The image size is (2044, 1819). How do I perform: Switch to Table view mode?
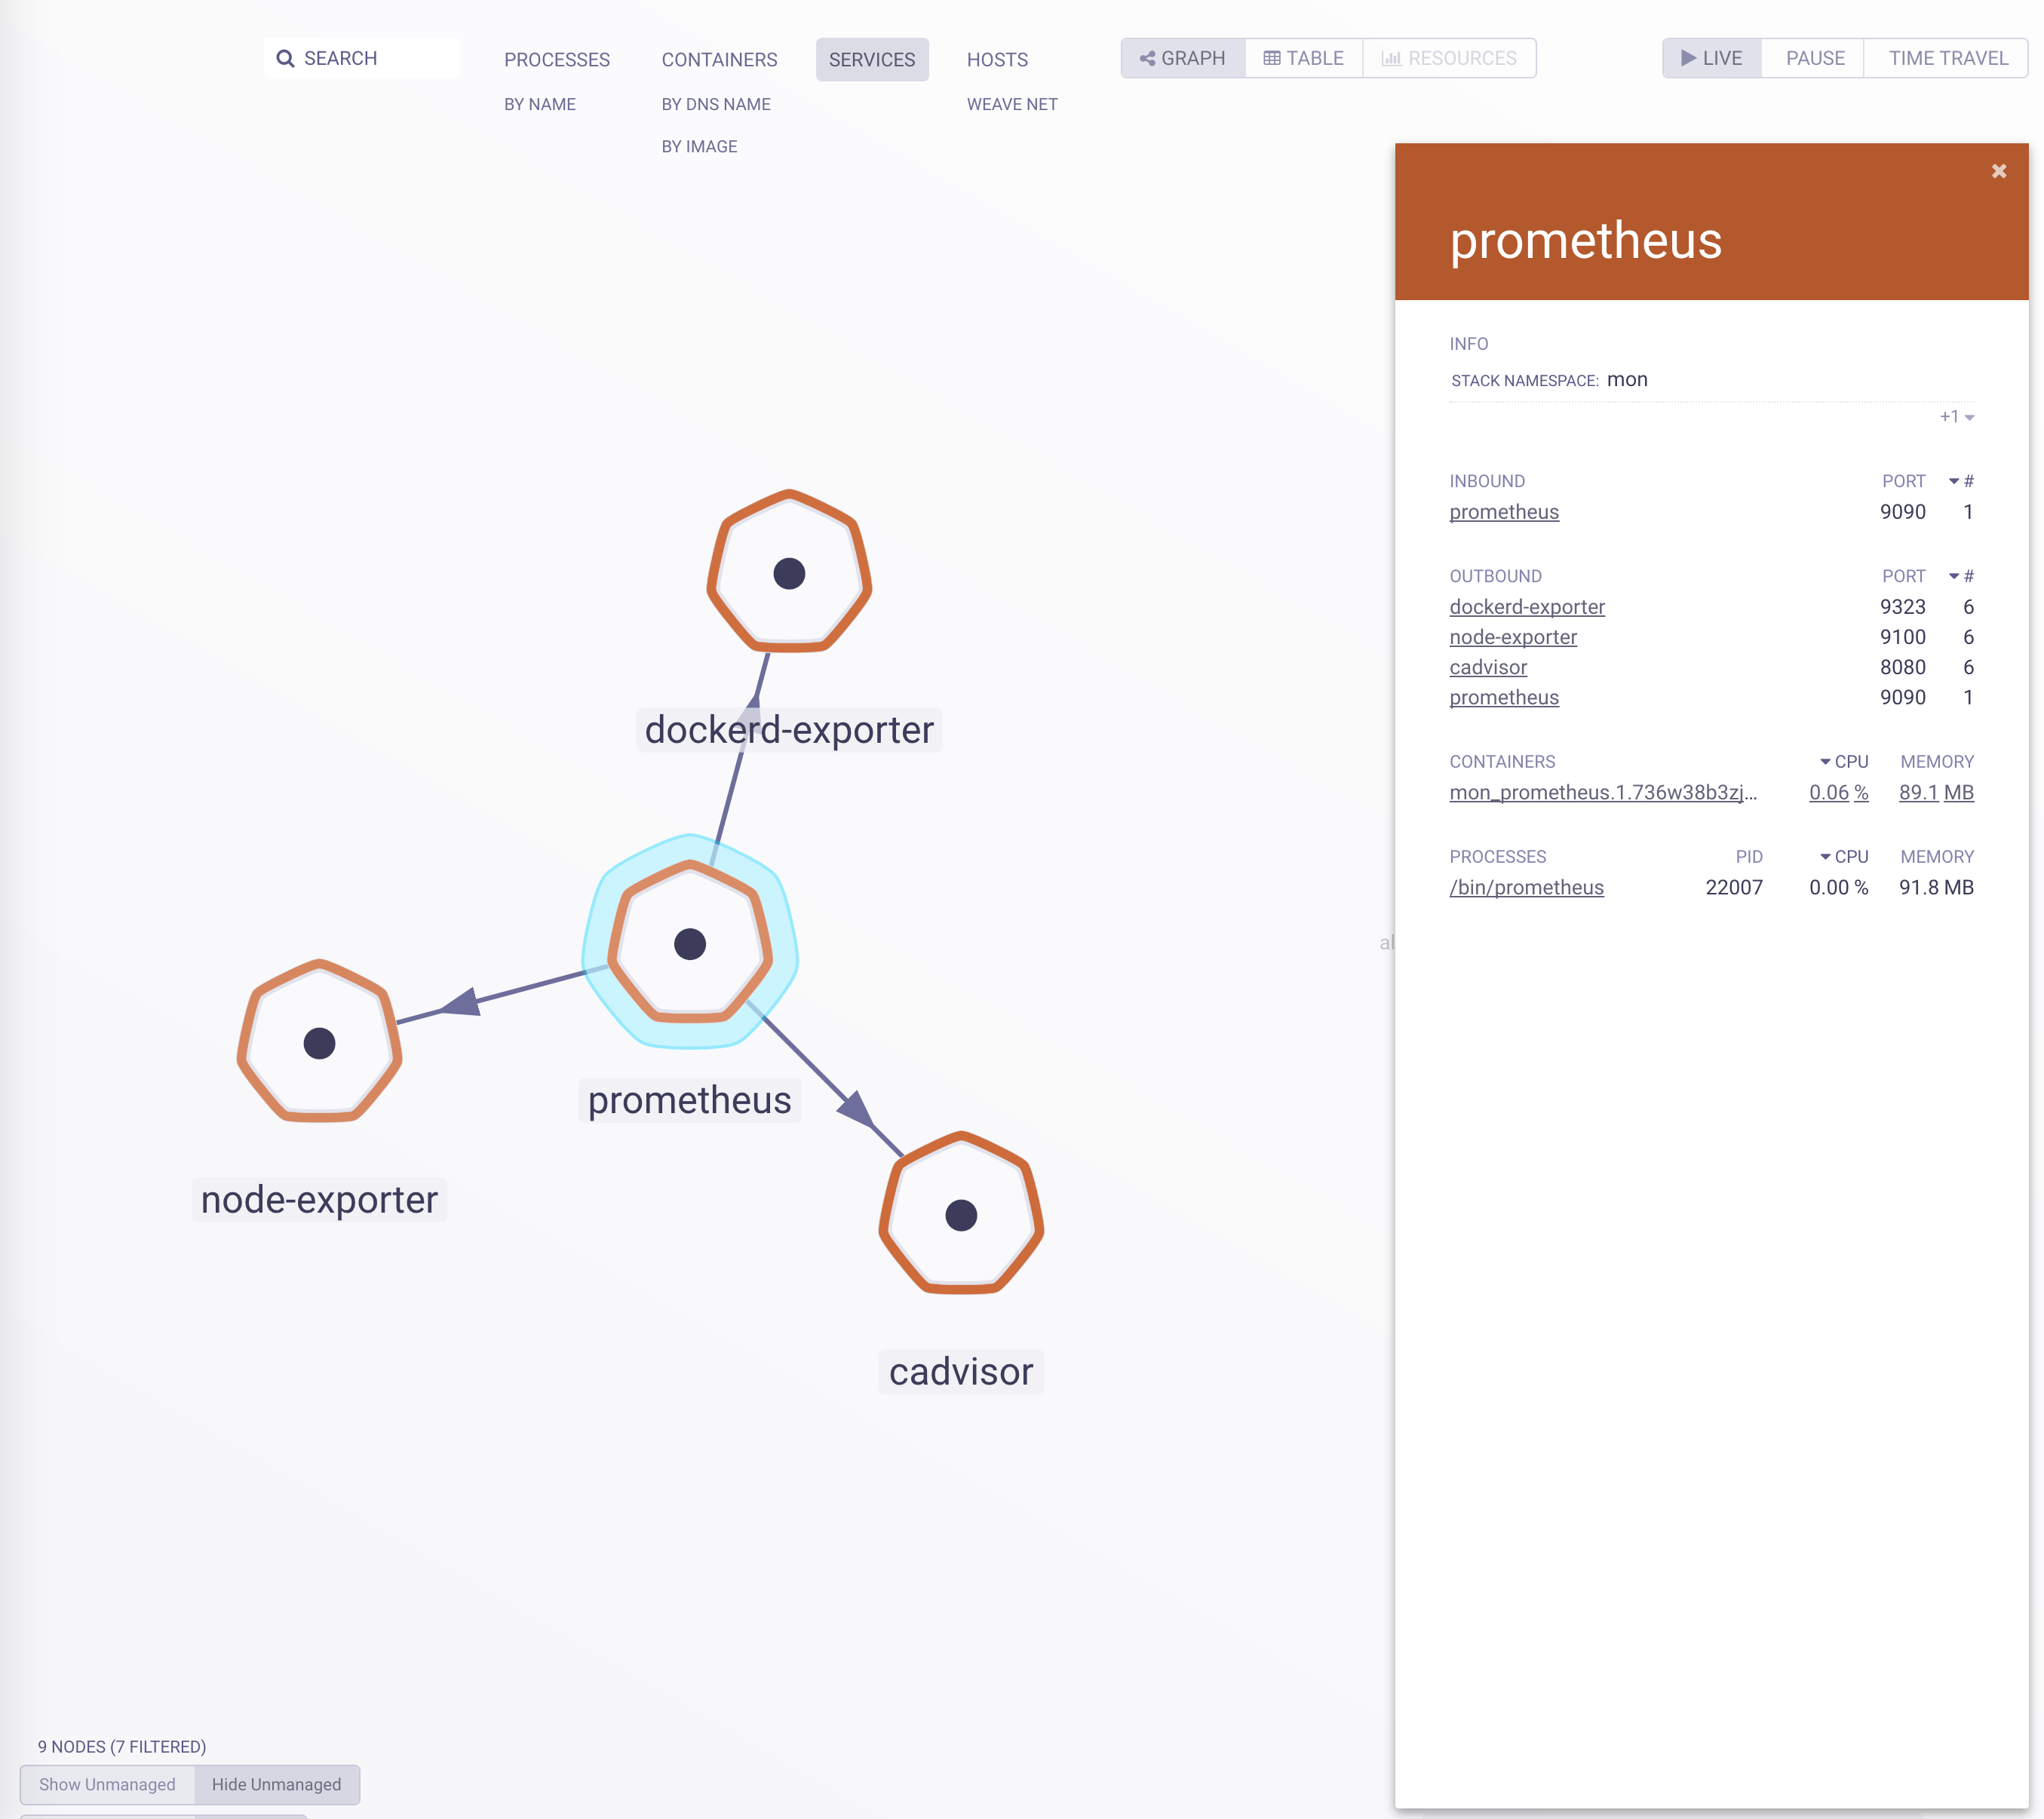[x=1304, y=58]
